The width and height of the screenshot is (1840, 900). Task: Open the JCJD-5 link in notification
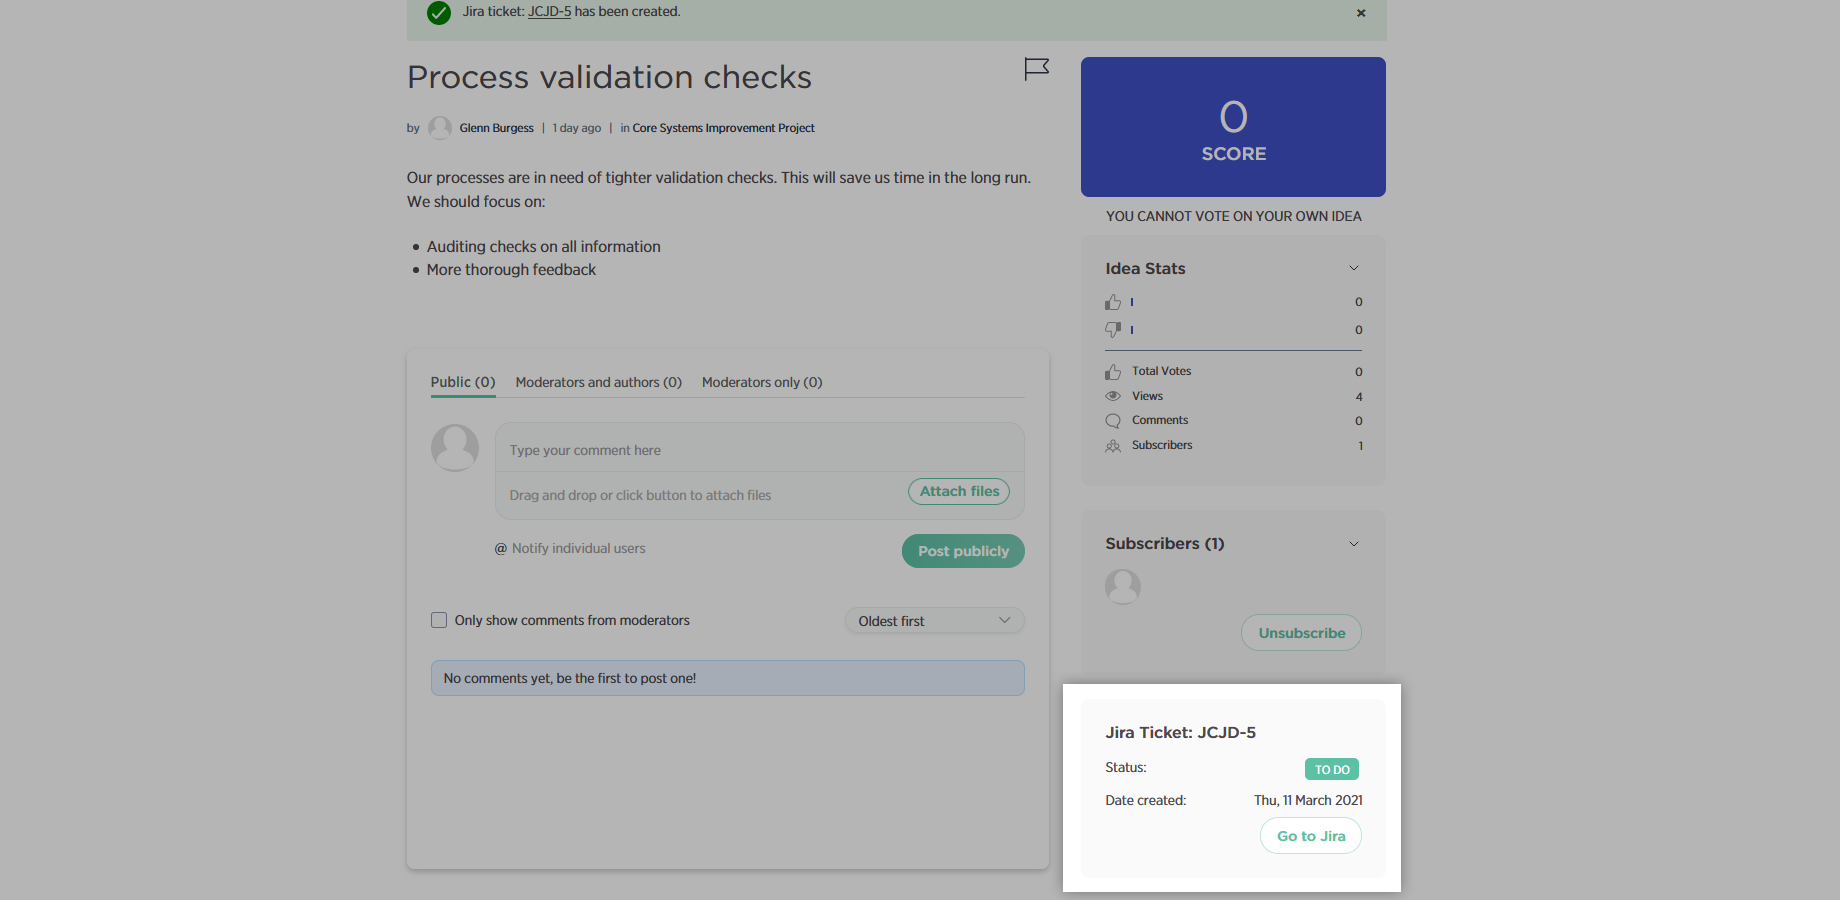coord(549,12)
